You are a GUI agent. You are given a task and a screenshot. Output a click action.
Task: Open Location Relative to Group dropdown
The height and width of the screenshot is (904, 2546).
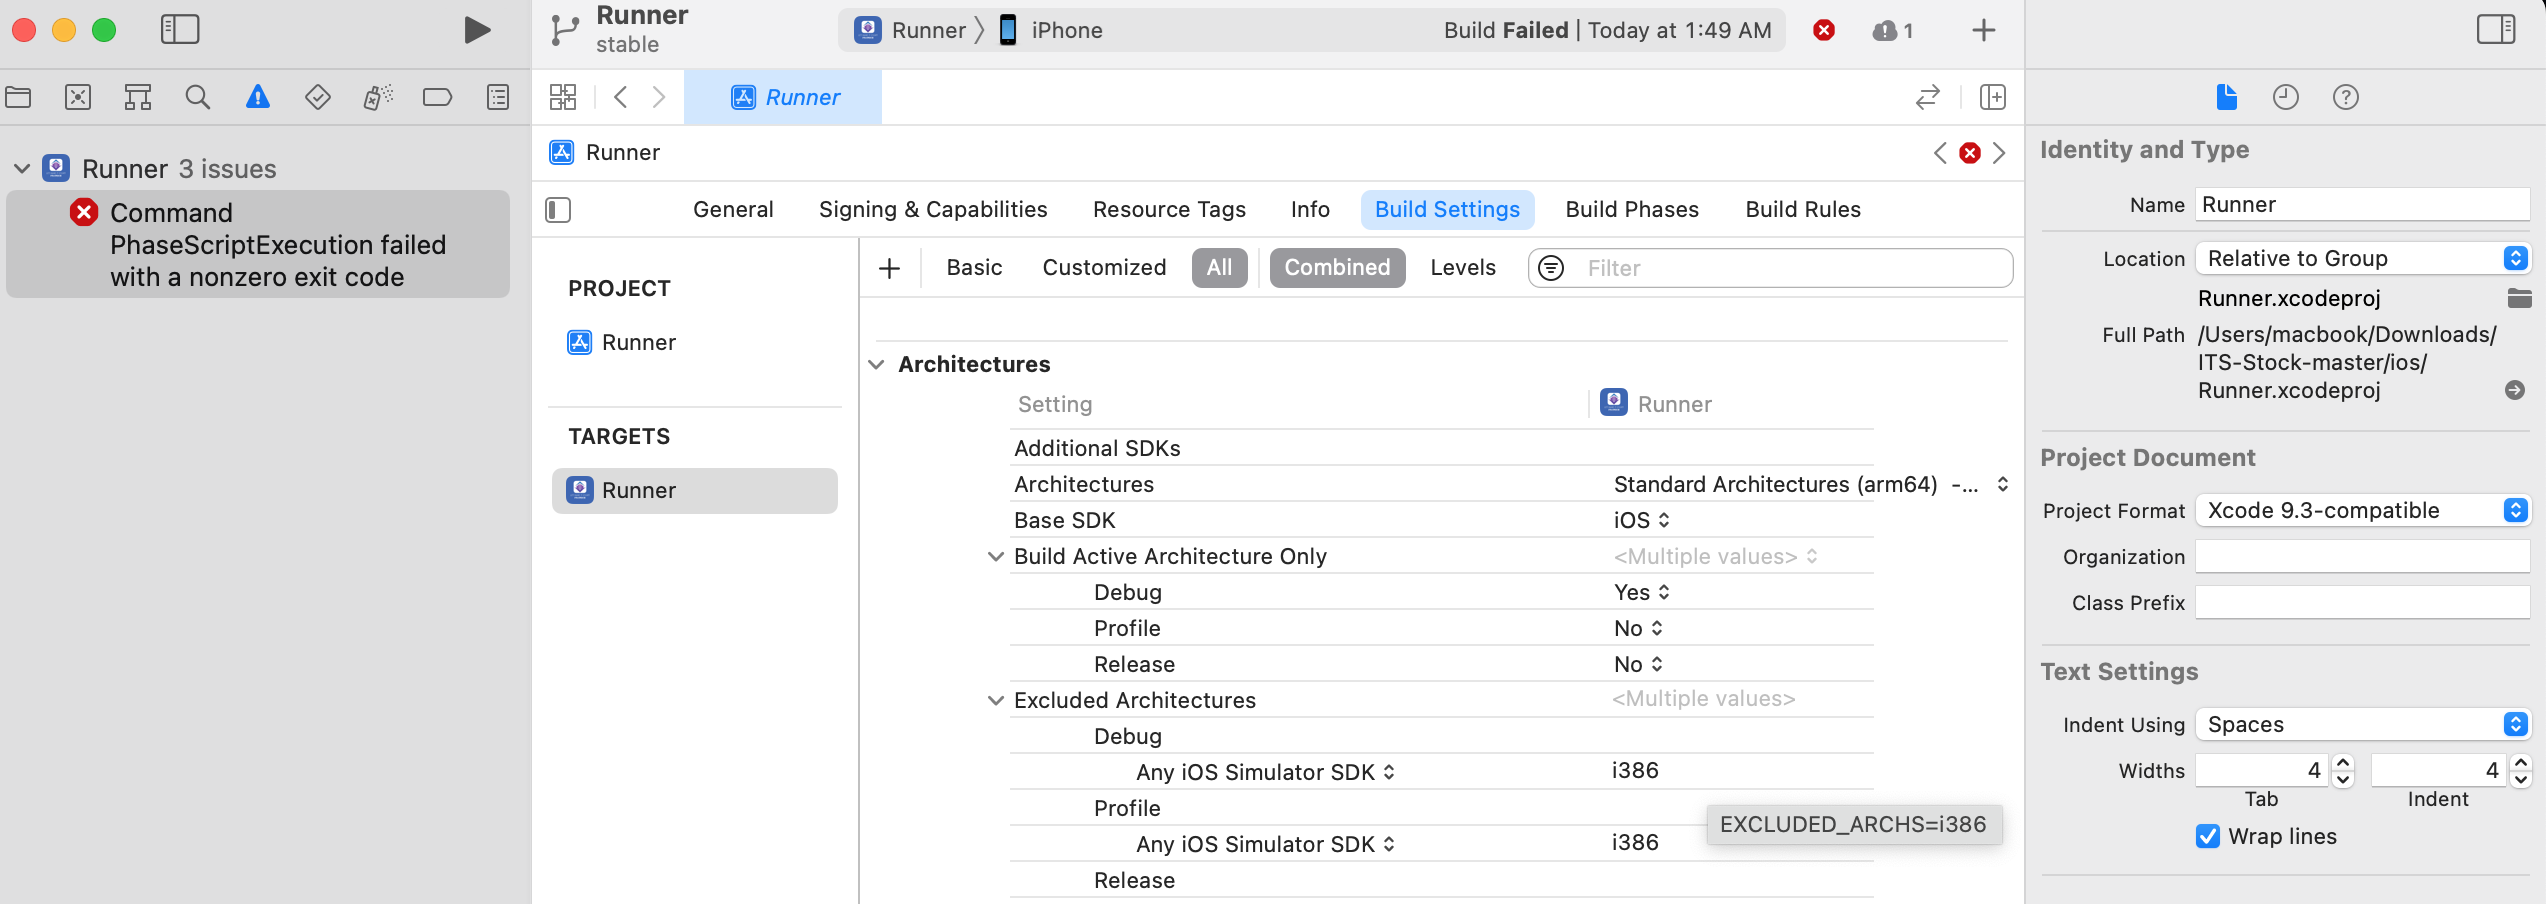[2363, 258]
